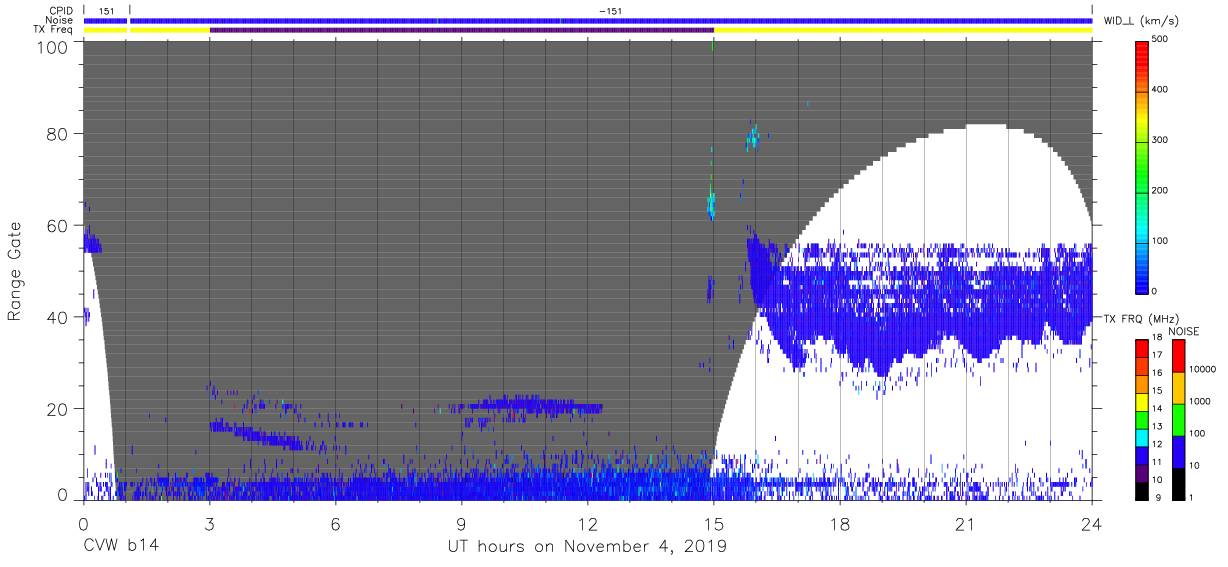The width and height of the screenshot is (1228, 567).
Task: Click the 15 MHz label on TX FRQ legend
Action: 1157,391
